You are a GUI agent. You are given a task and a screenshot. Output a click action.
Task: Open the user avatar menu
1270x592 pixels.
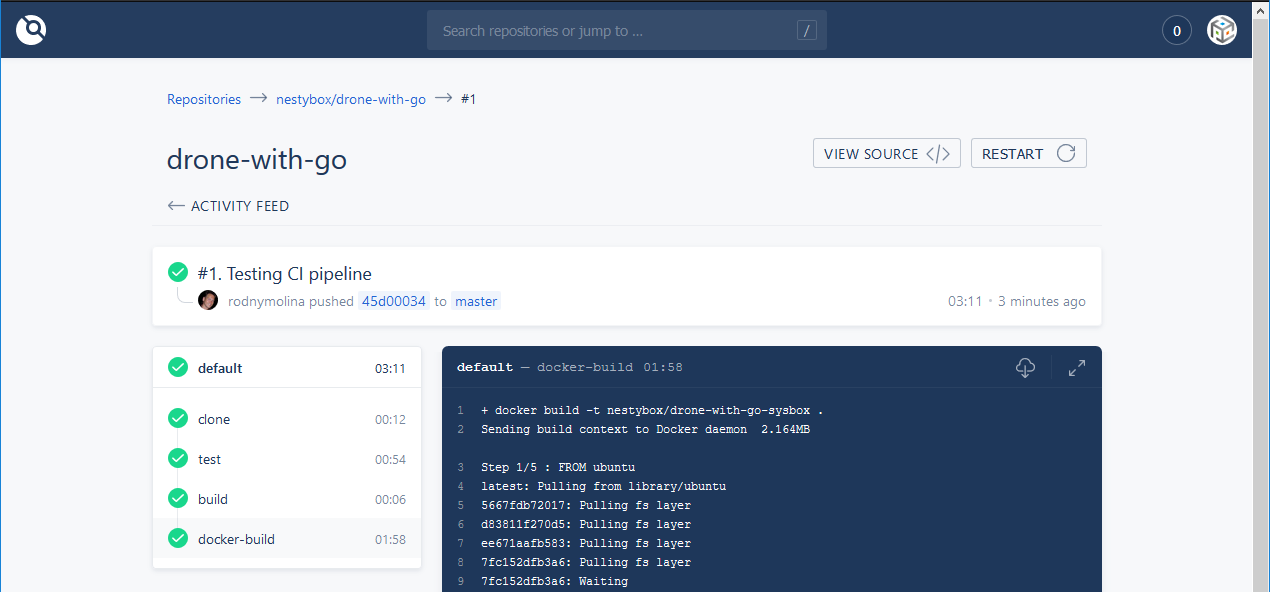[1222, 30]
